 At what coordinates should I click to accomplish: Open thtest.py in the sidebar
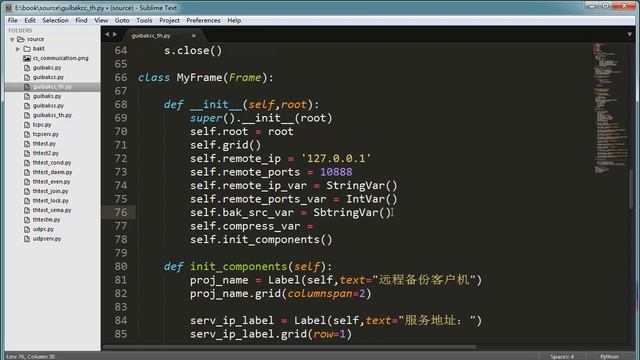[44, 144]
